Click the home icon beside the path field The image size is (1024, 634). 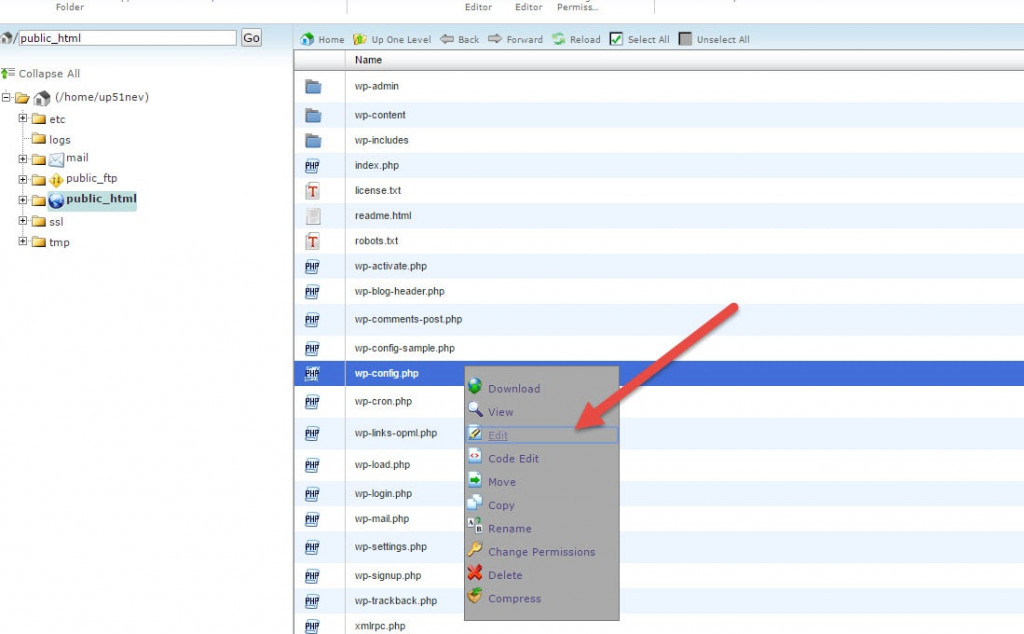point(6,38)
